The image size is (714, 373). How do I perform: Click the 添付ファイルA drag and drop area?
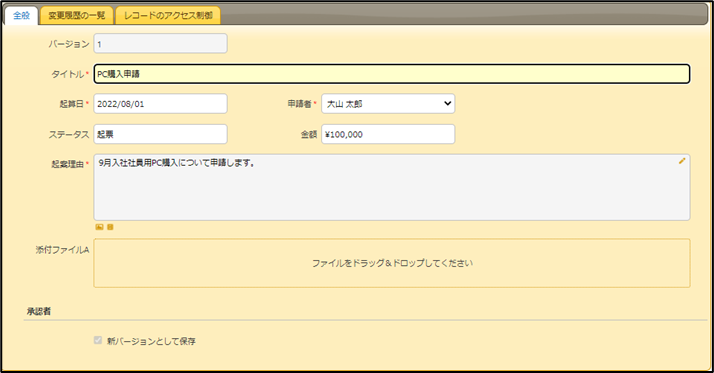point(392,263)
